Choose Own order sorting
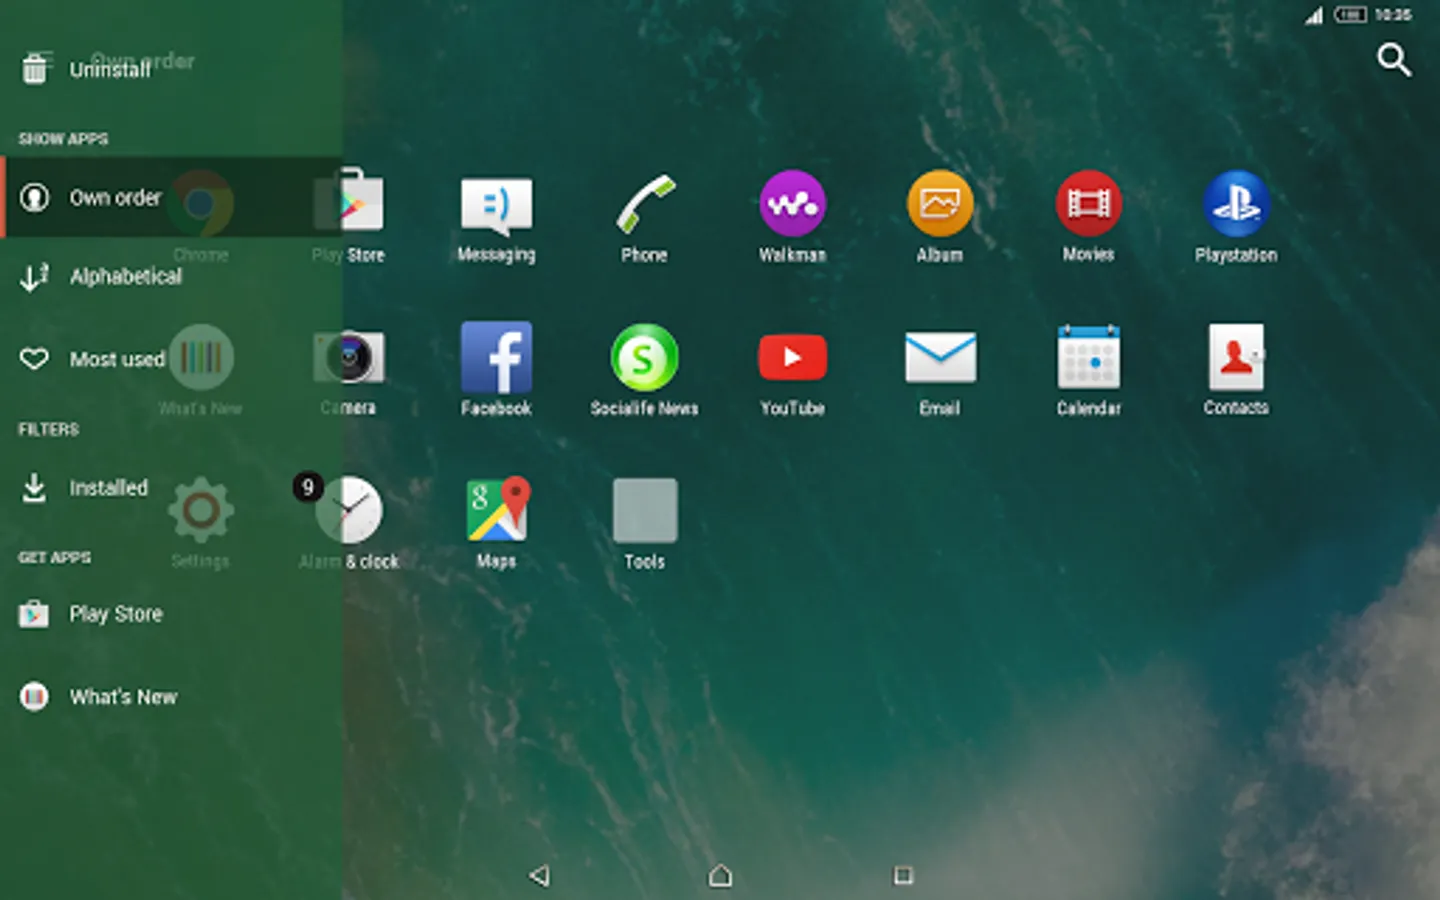Screen dimensions: 1440x900 [171, 197]
